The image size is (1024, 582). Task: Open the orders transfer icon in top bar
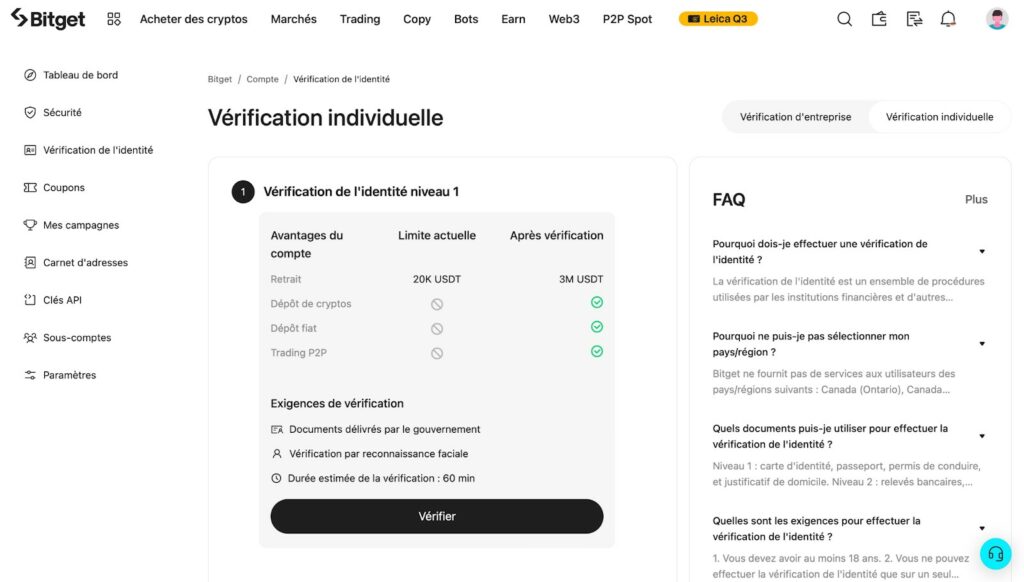point(913,18)
